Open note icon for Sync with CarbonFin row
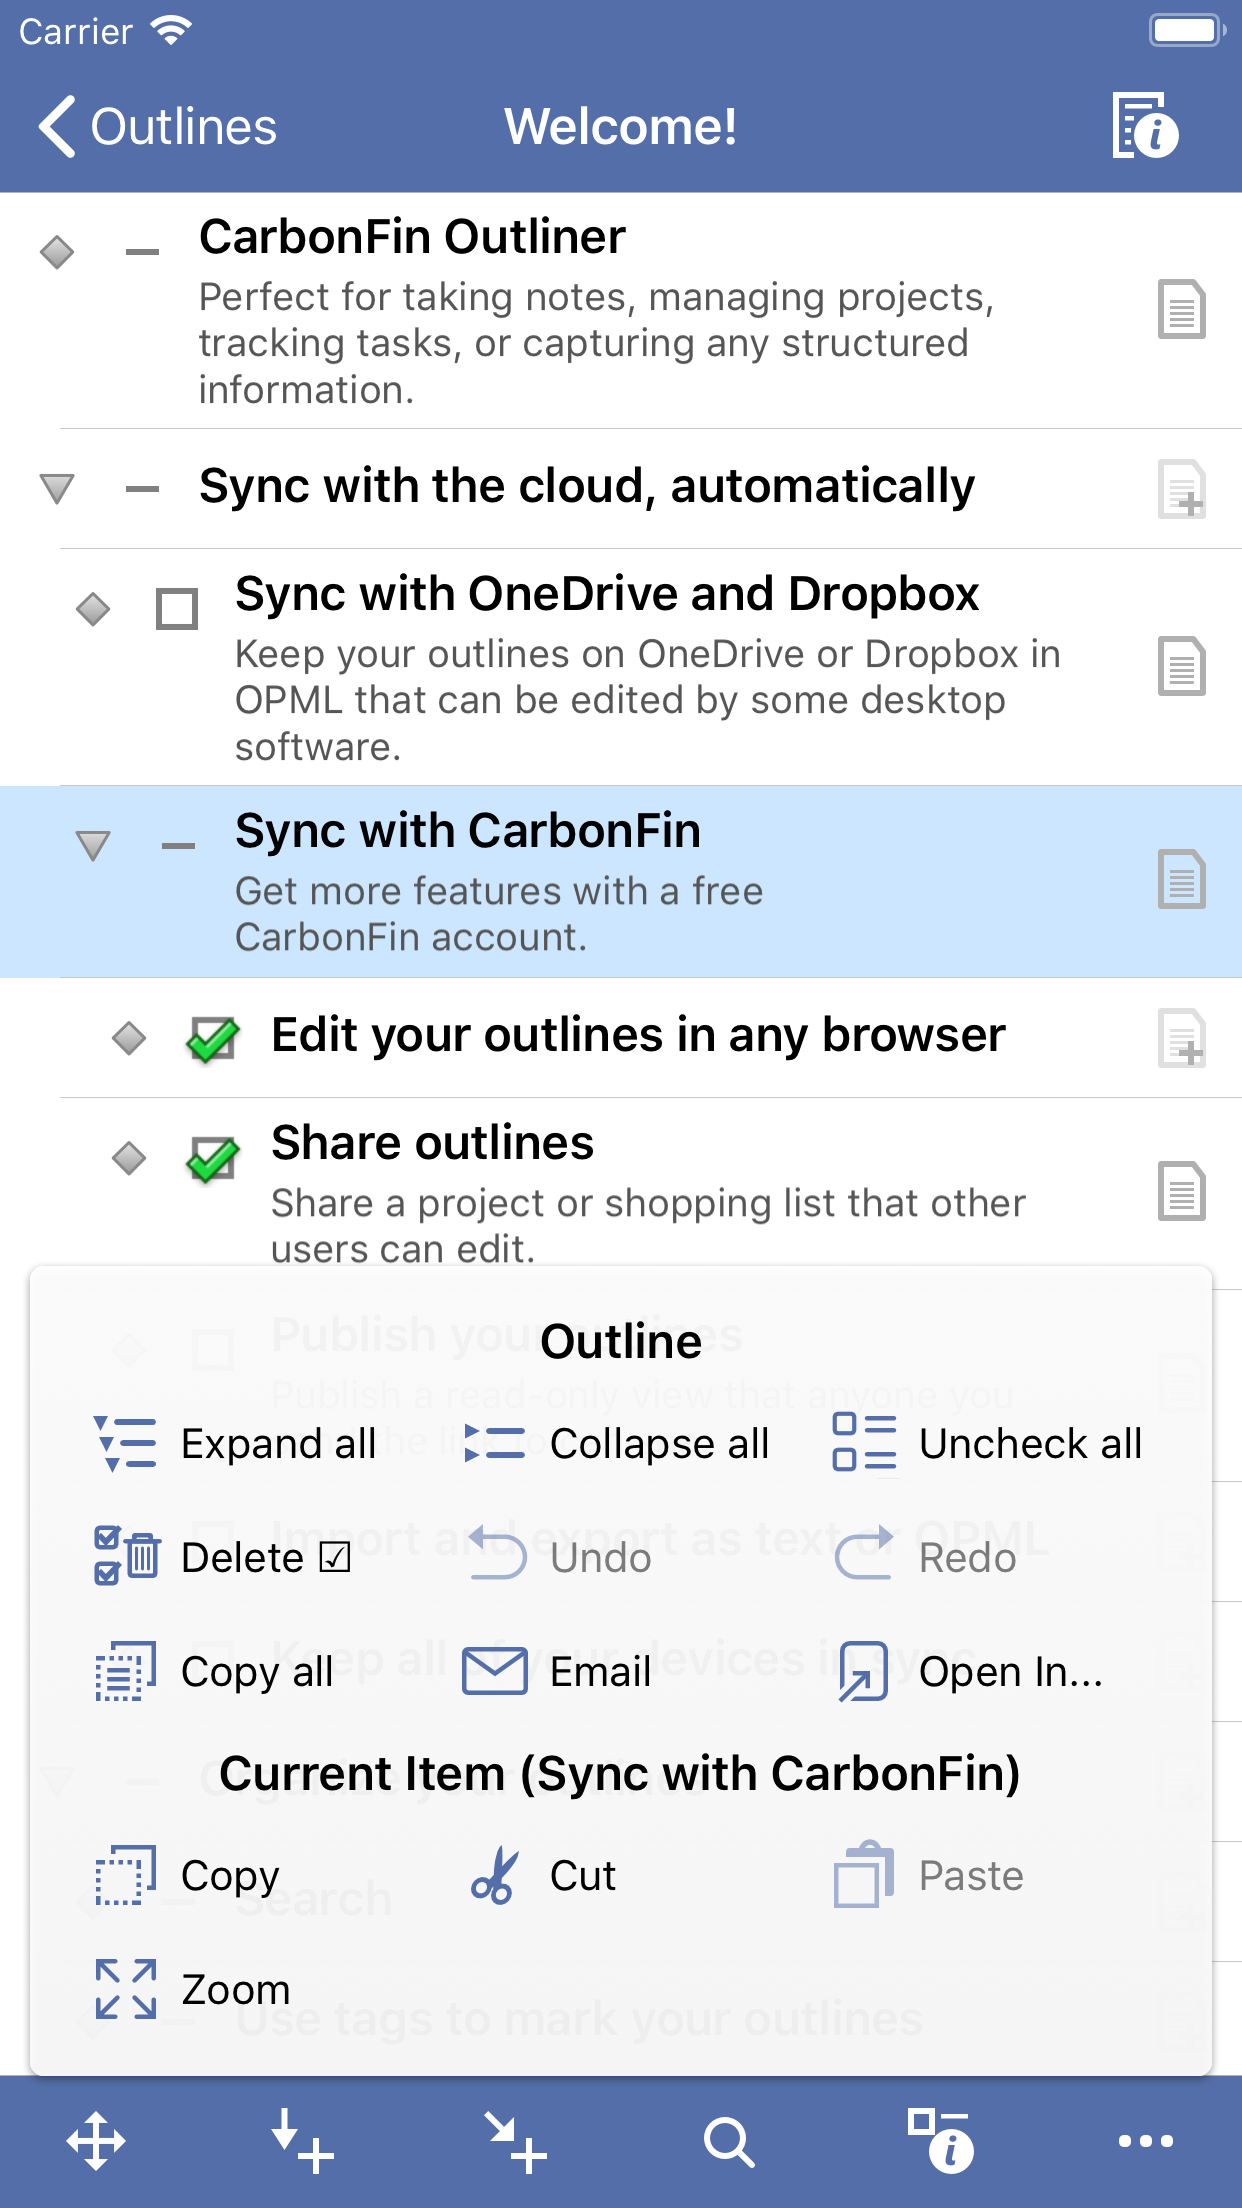This screenshot has height=2208, width=1242. tap(1181, 880)
